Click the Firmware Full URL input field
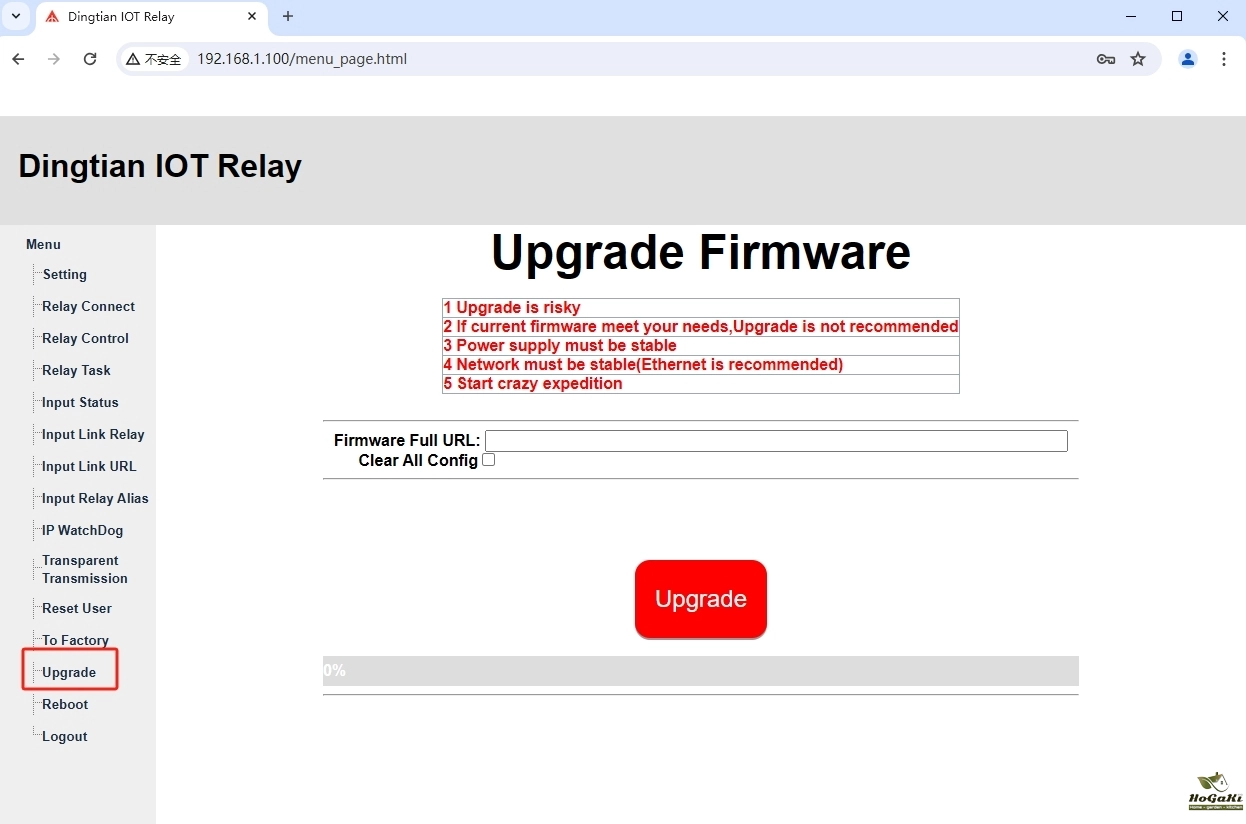 coord(776,441)
